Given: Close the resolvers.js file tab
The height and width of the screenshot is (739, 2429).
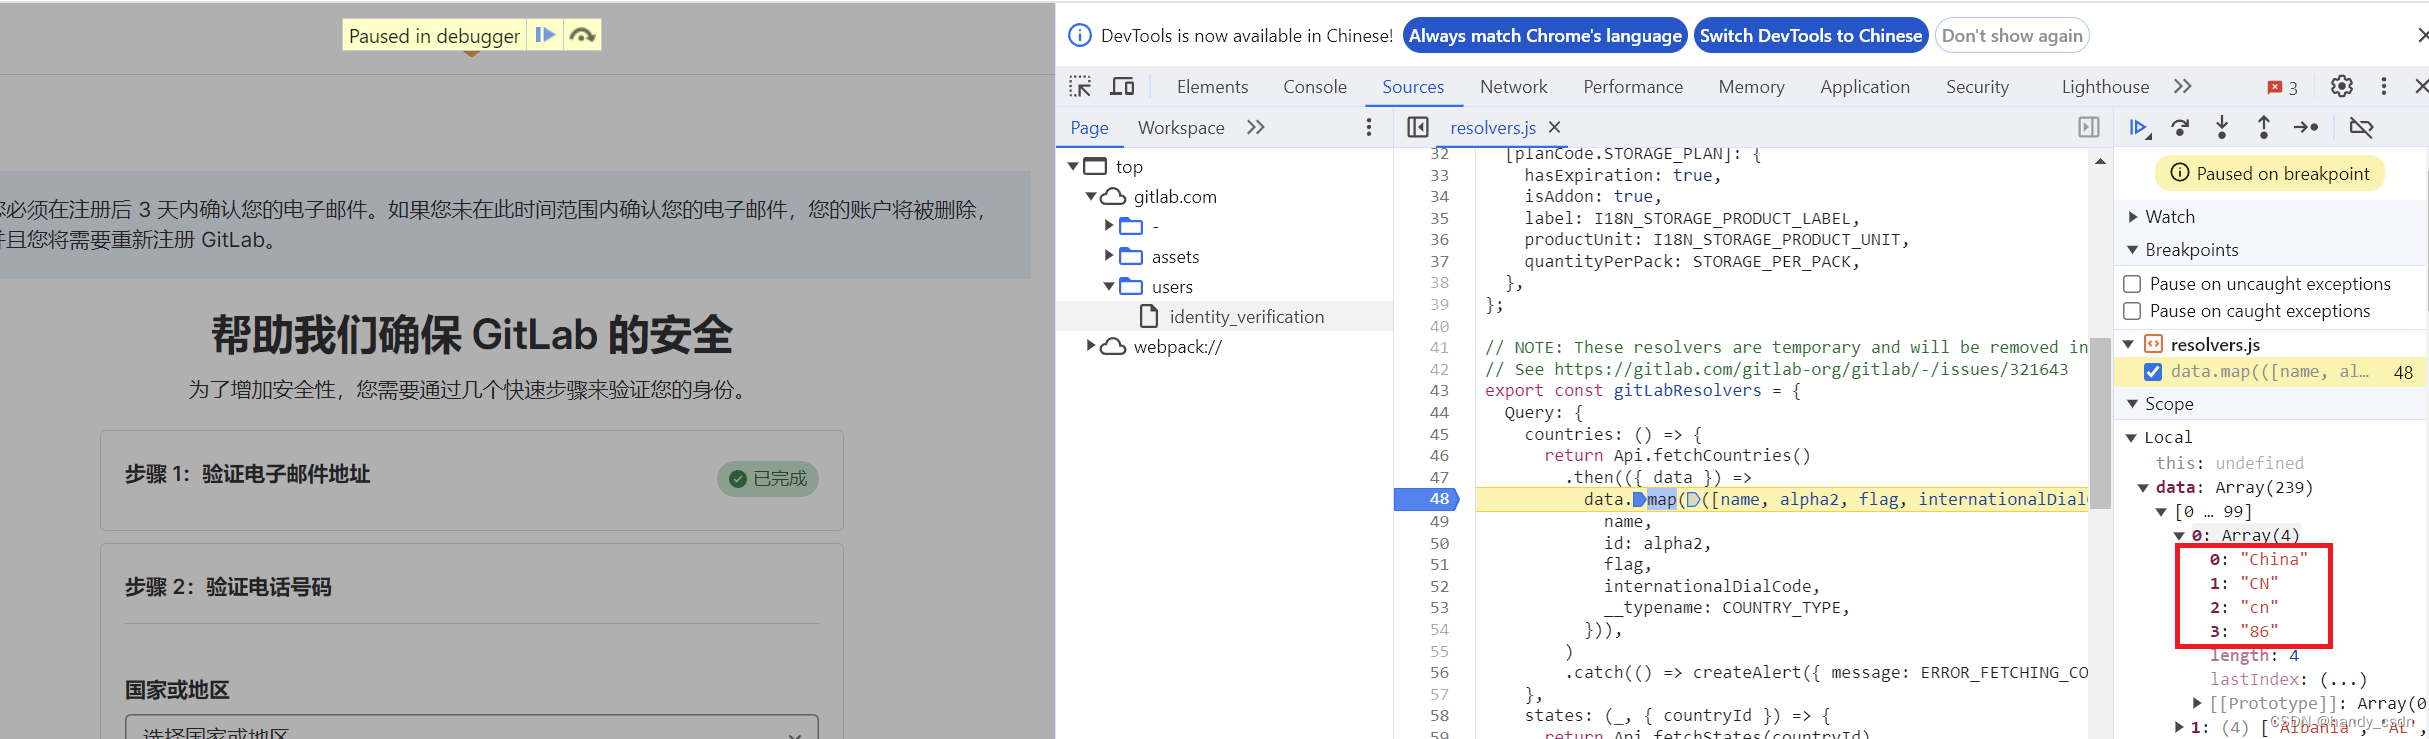Looking at the screenshot, I should (x=1554, y=127).
